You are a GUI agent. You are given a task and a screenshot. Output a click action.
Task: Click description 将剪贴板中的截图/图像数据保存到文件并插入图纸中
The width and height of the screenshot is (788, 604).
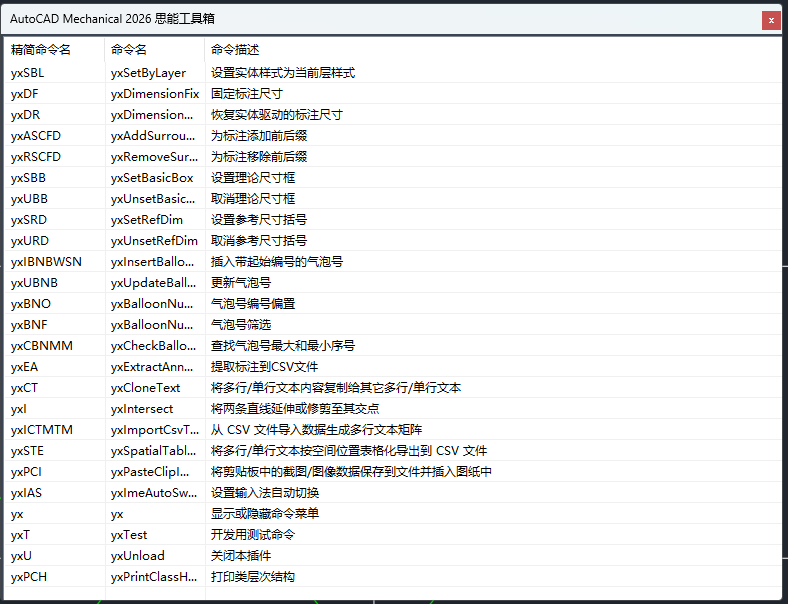click(x=351, y=472)
